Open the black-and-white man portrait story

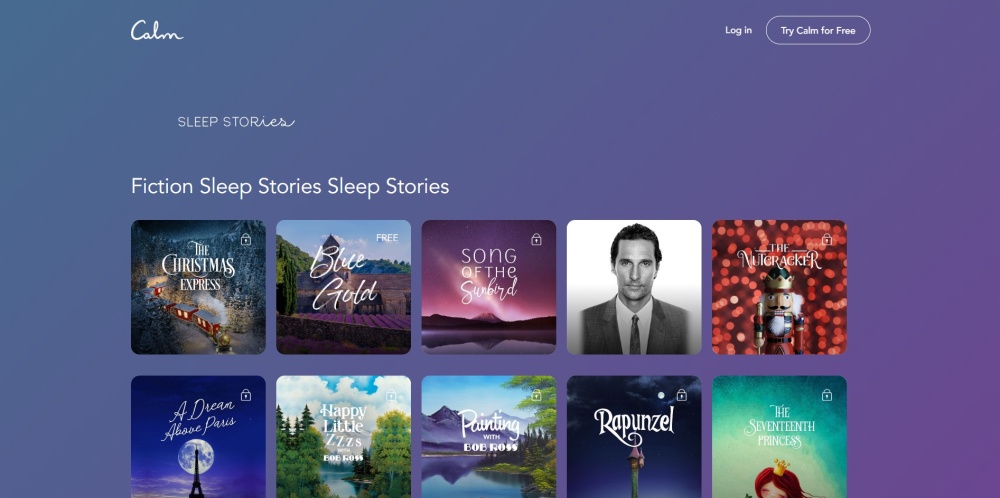point(634,287)
